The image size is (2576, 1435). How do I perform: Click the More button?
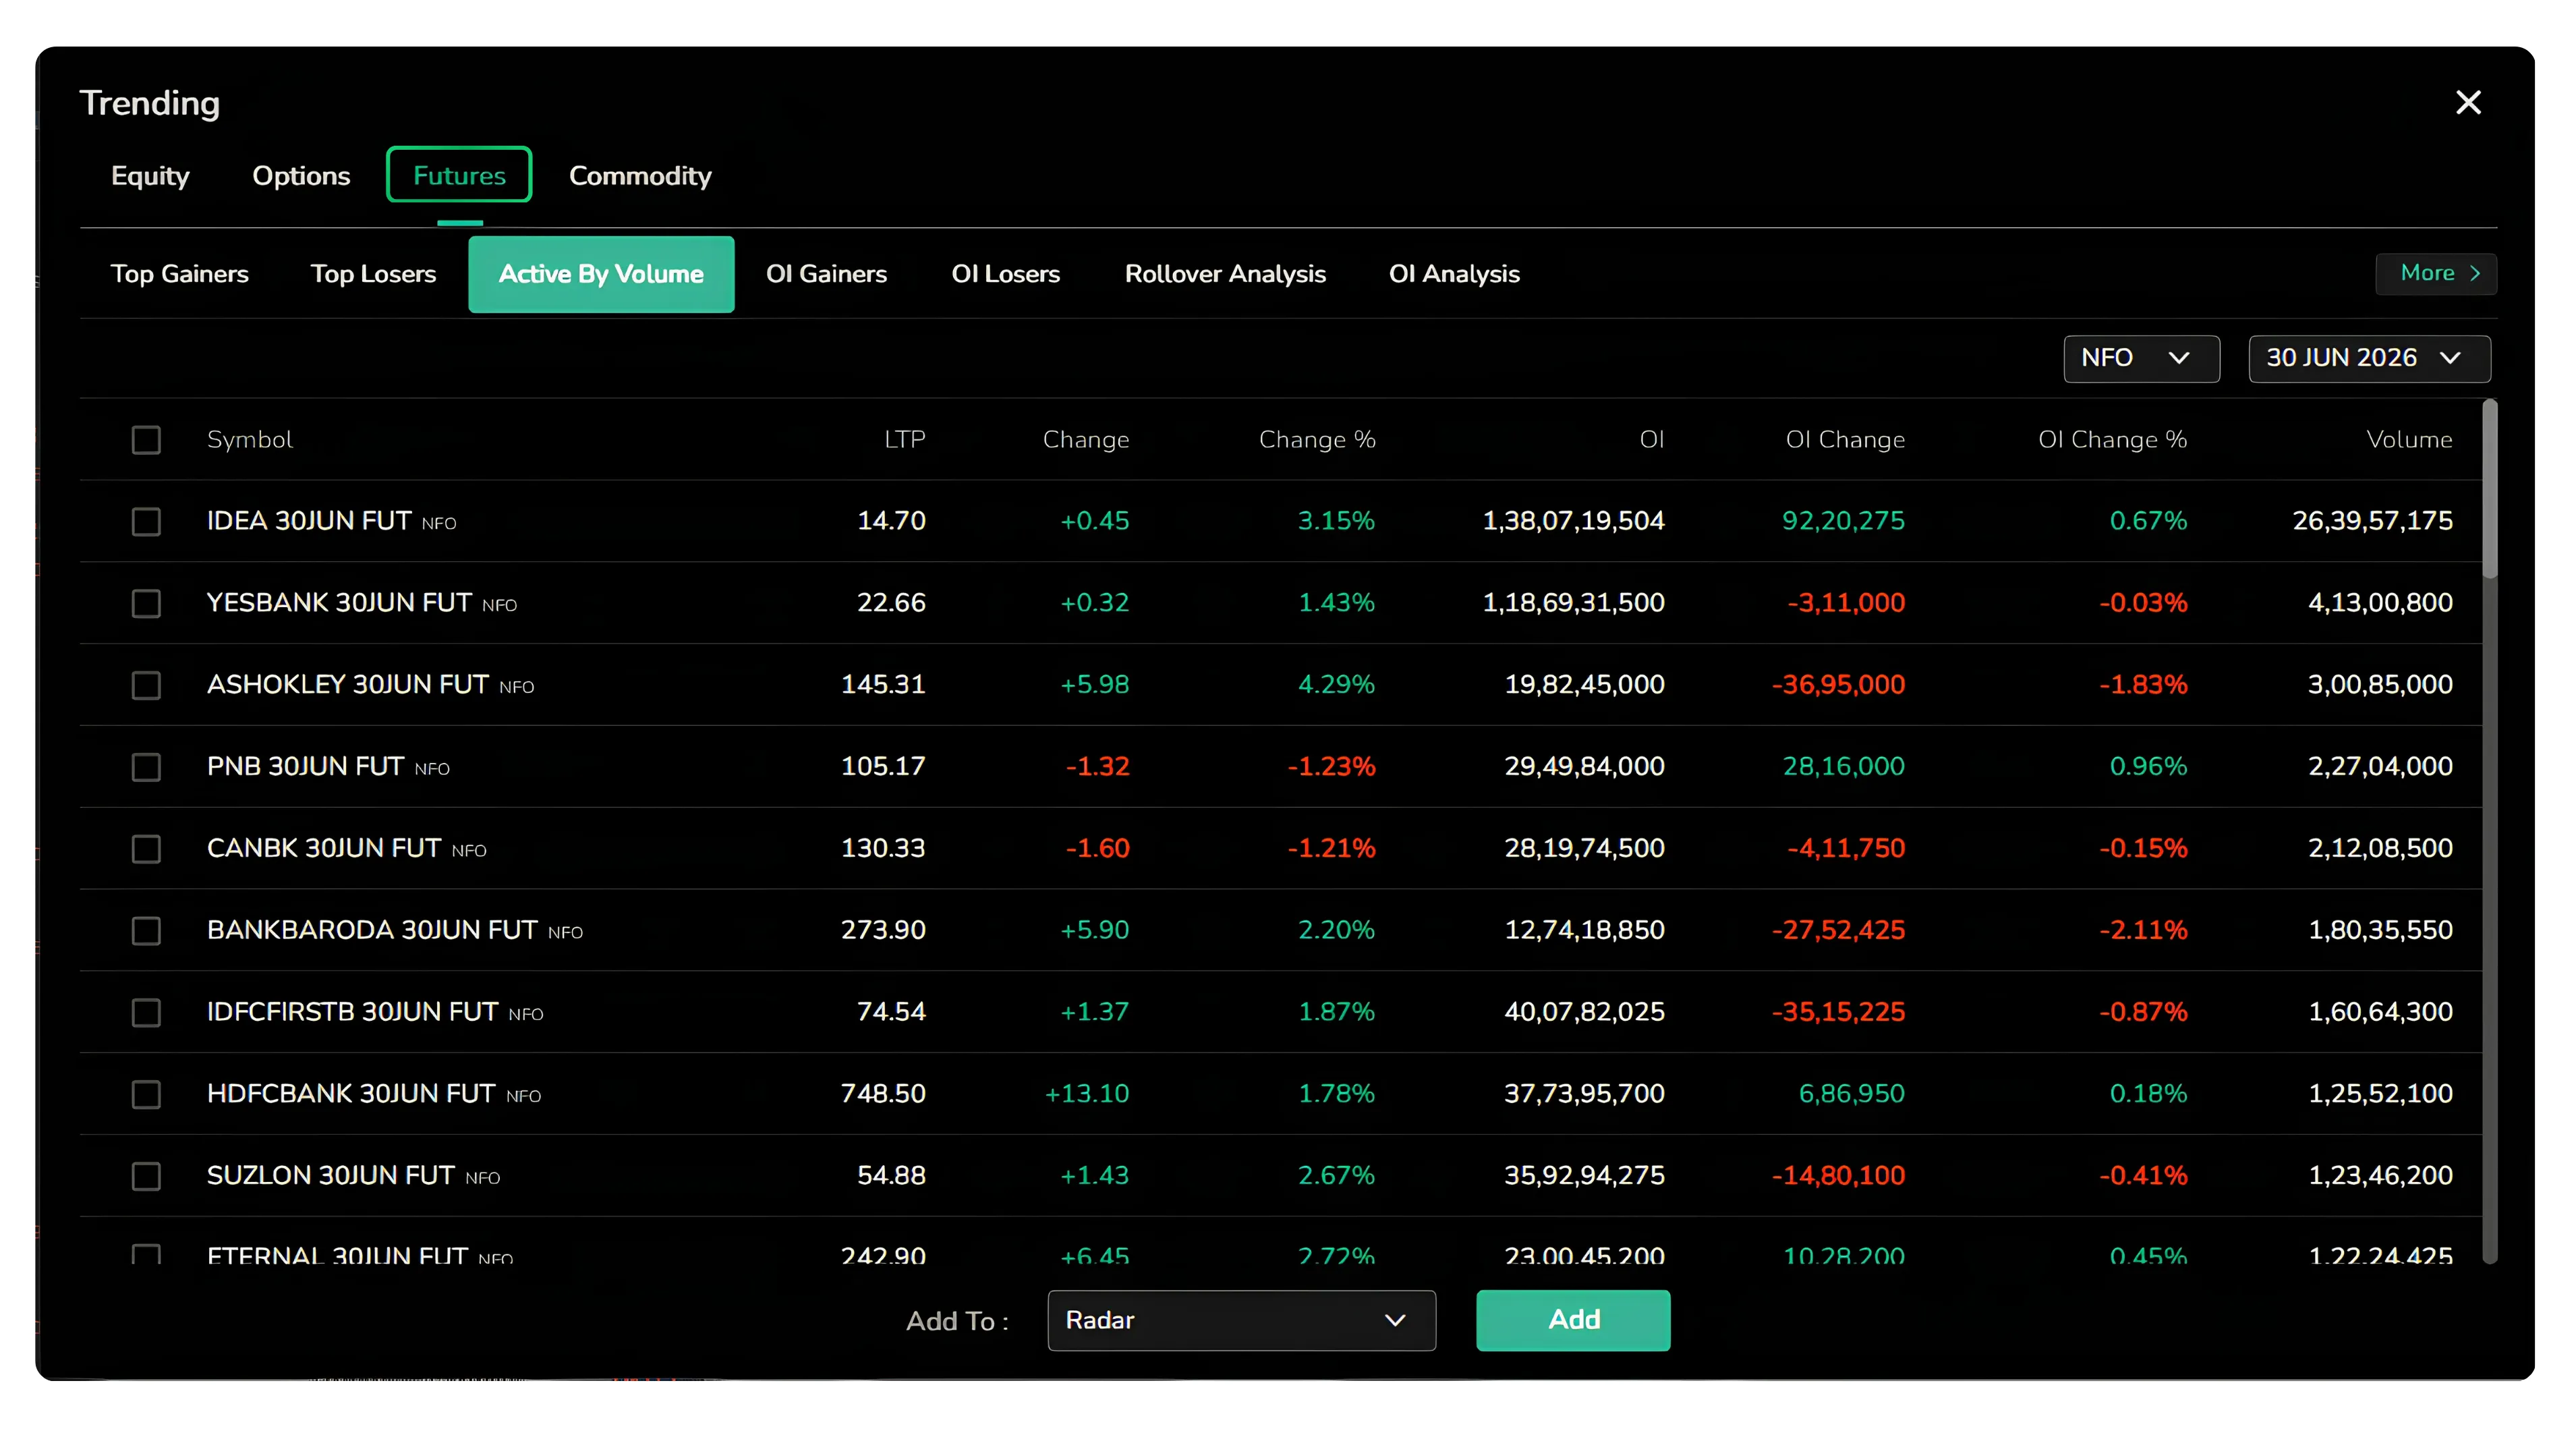2436,273
